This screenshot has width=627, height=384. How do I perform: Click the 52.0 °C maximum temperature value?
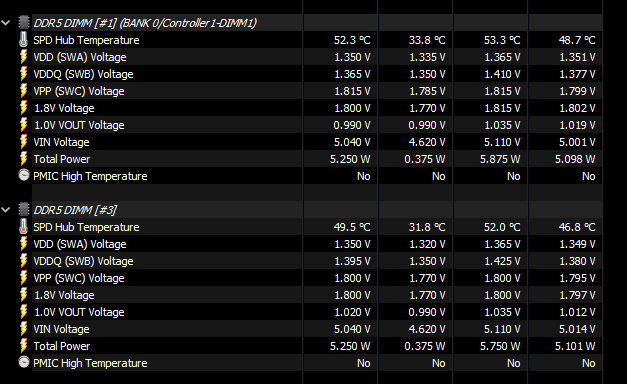(x=502, y=227)
